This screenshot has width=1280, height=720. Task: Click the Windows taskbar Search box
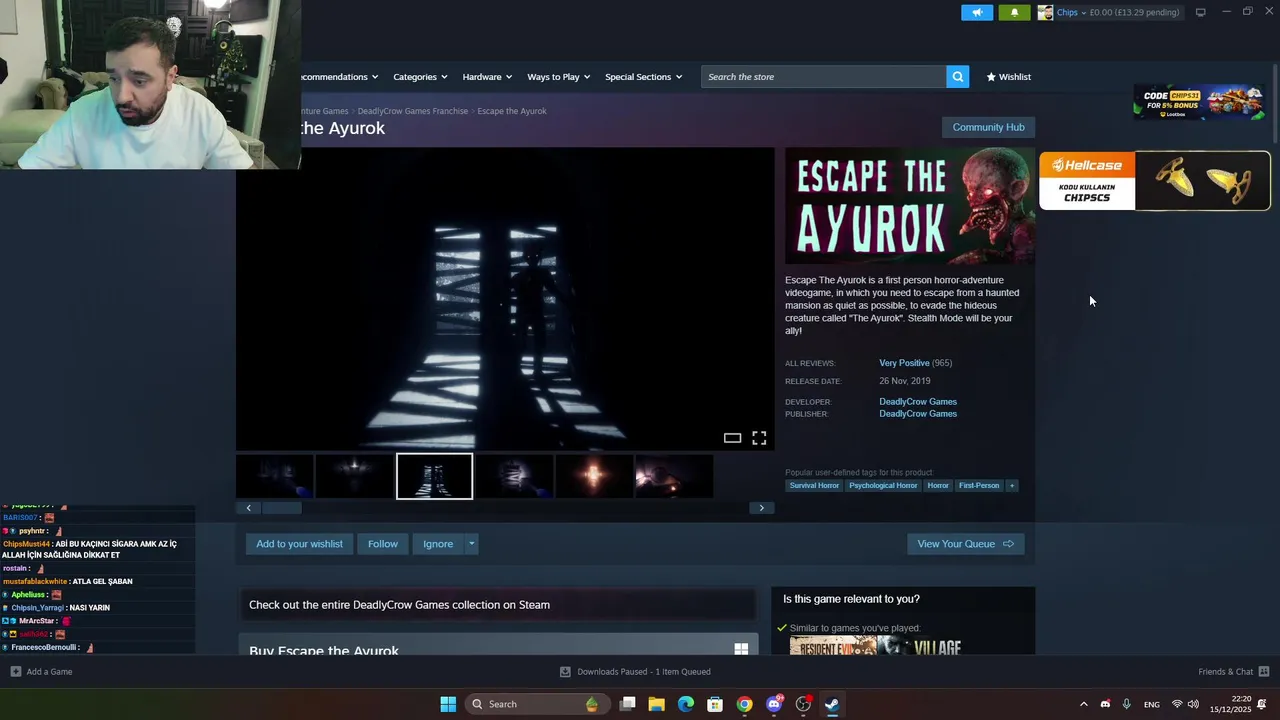point(535,704)
